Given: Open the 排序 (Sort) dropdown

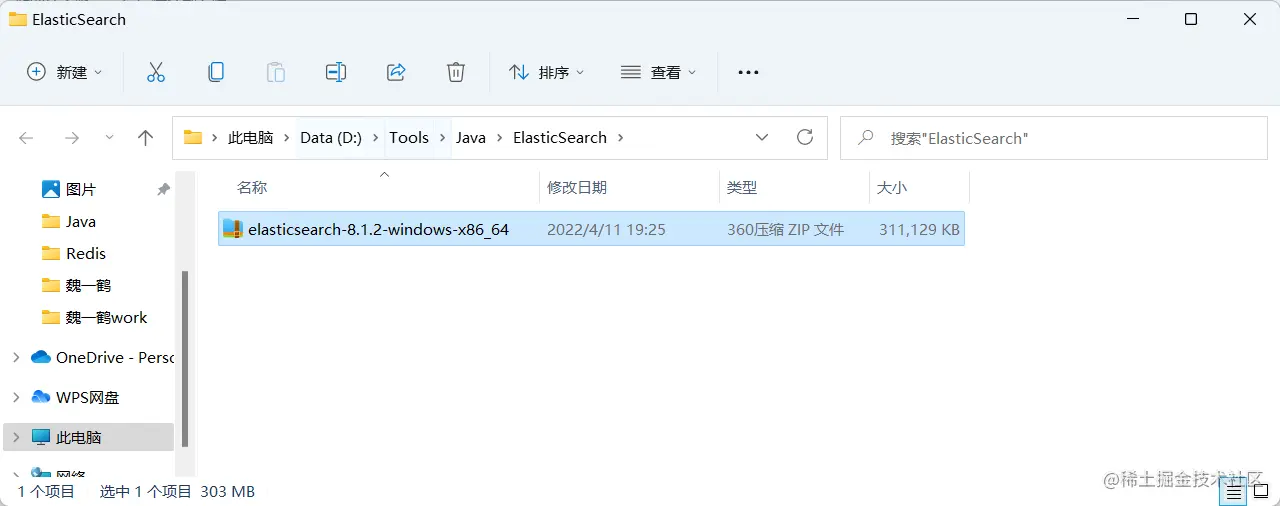Looking at the screenshot, I should click(547, 72).
